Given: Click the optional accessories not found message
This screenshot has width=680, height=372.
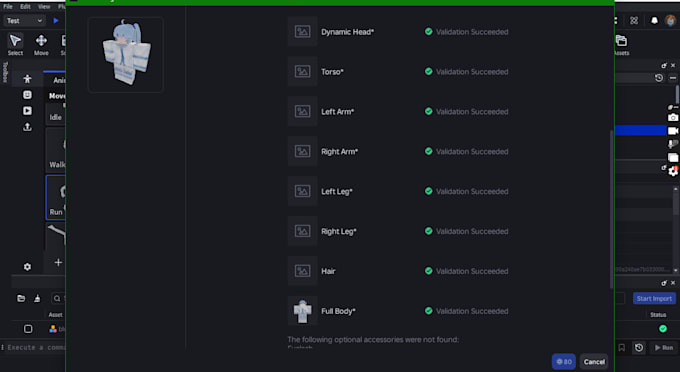Looking at the screenshot, I should click(373, 339).
